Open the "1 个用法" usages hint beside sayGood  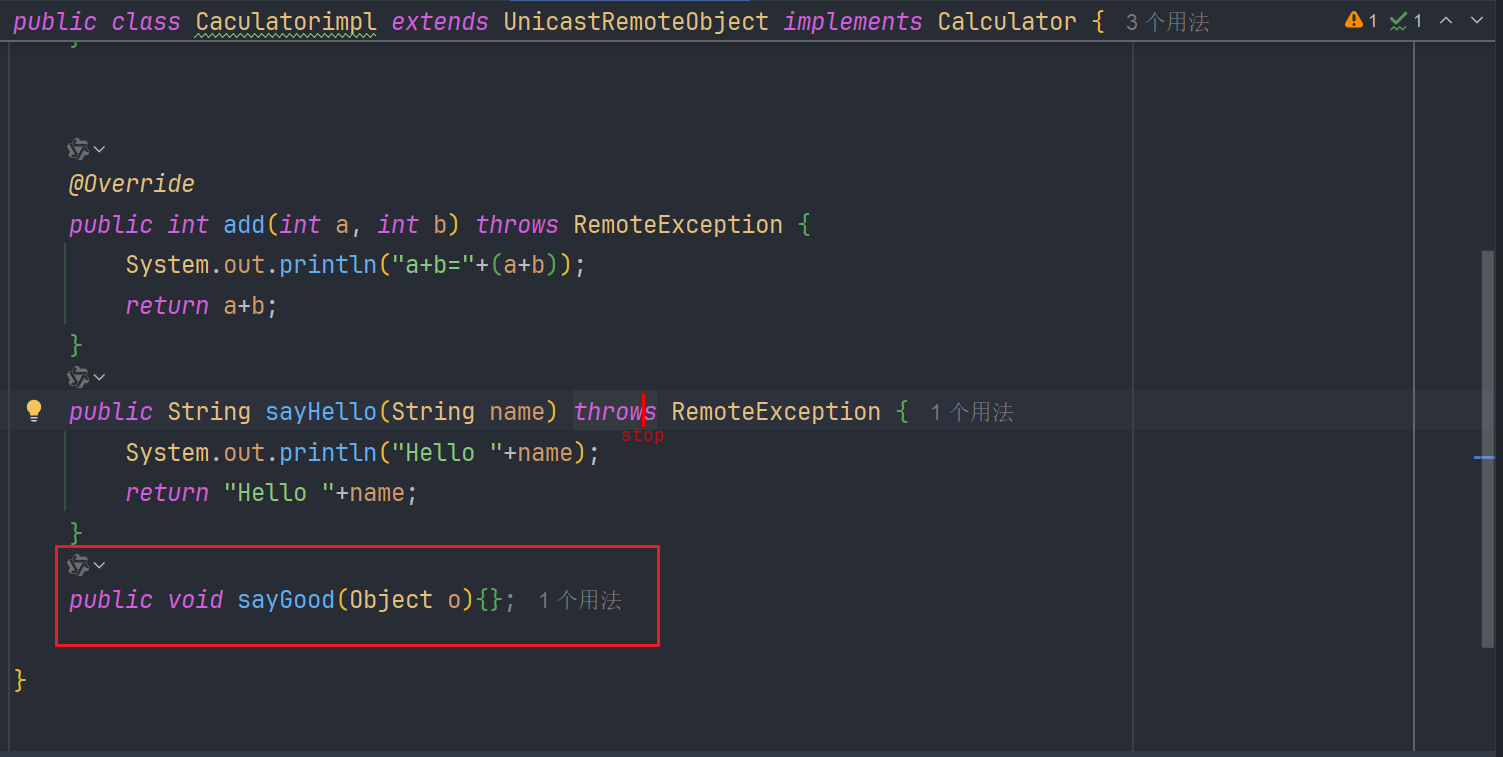(579, 600)
